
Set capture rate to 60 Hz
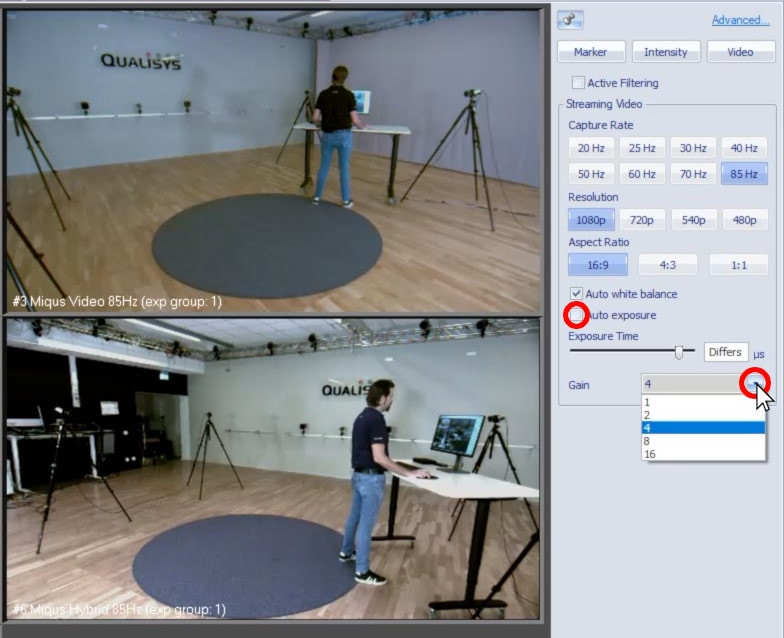coord(642,174)
